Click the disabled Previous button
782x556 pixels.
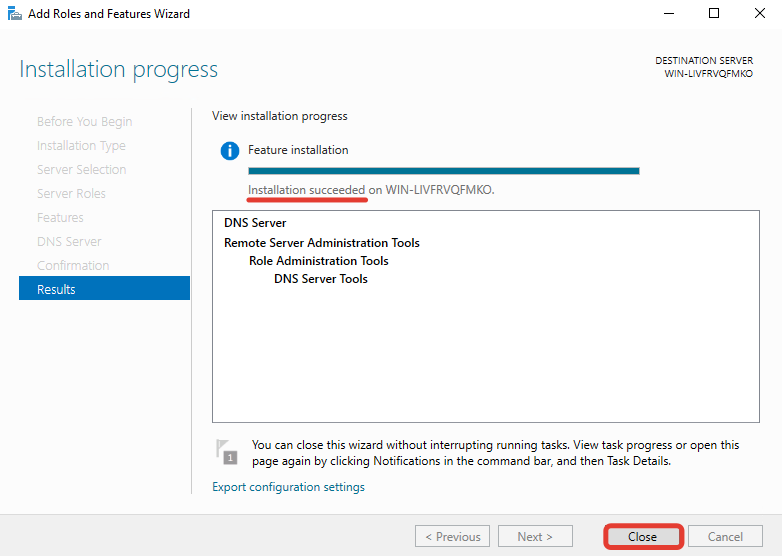coord(452,537)
